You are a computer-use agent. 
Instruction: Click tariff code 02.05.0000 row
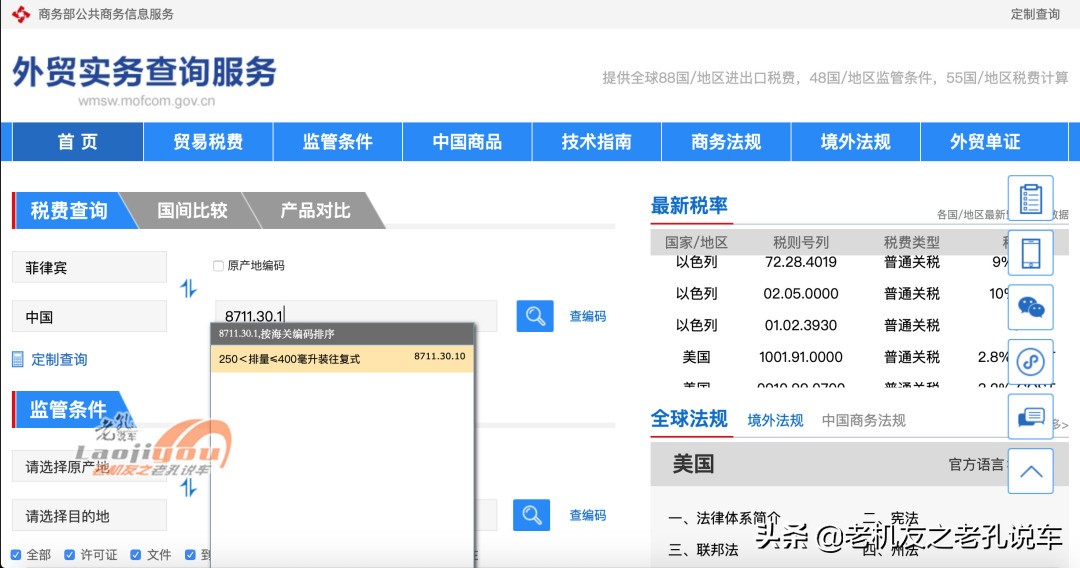[x=801, y=293]
